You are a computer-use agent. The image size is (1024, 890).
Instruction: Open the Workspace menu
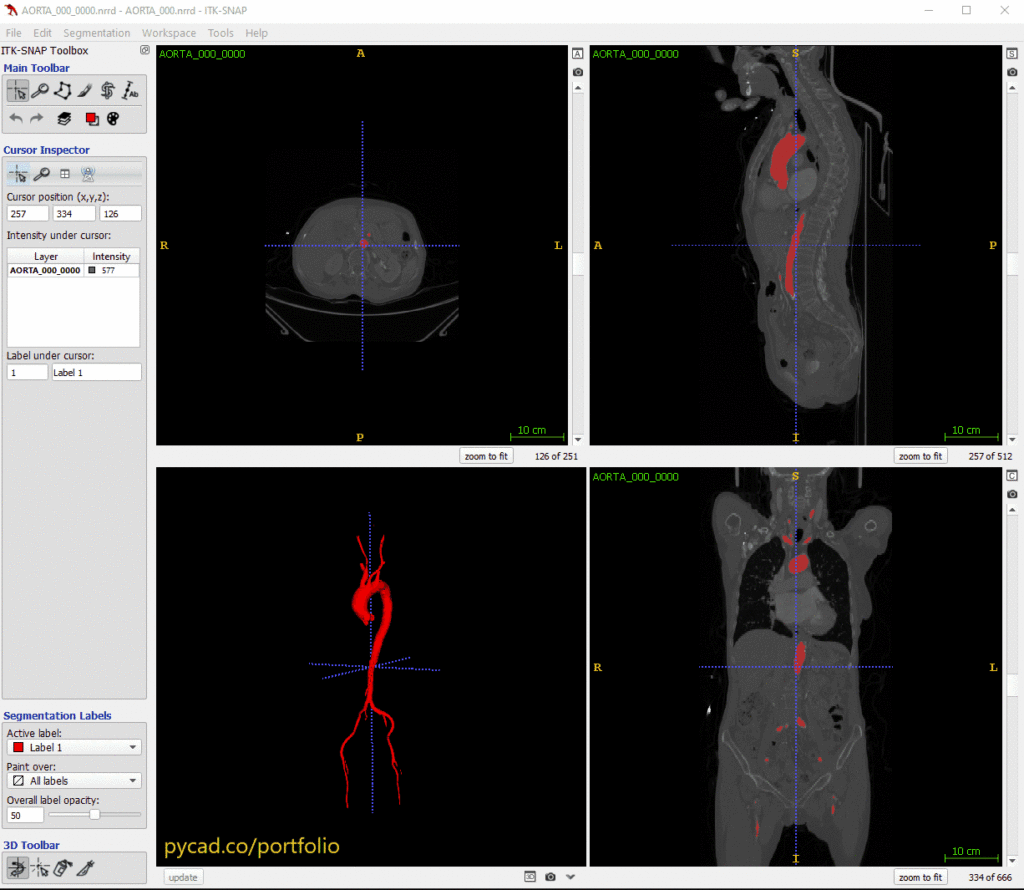pyautogui.click(x=168, y=33)
